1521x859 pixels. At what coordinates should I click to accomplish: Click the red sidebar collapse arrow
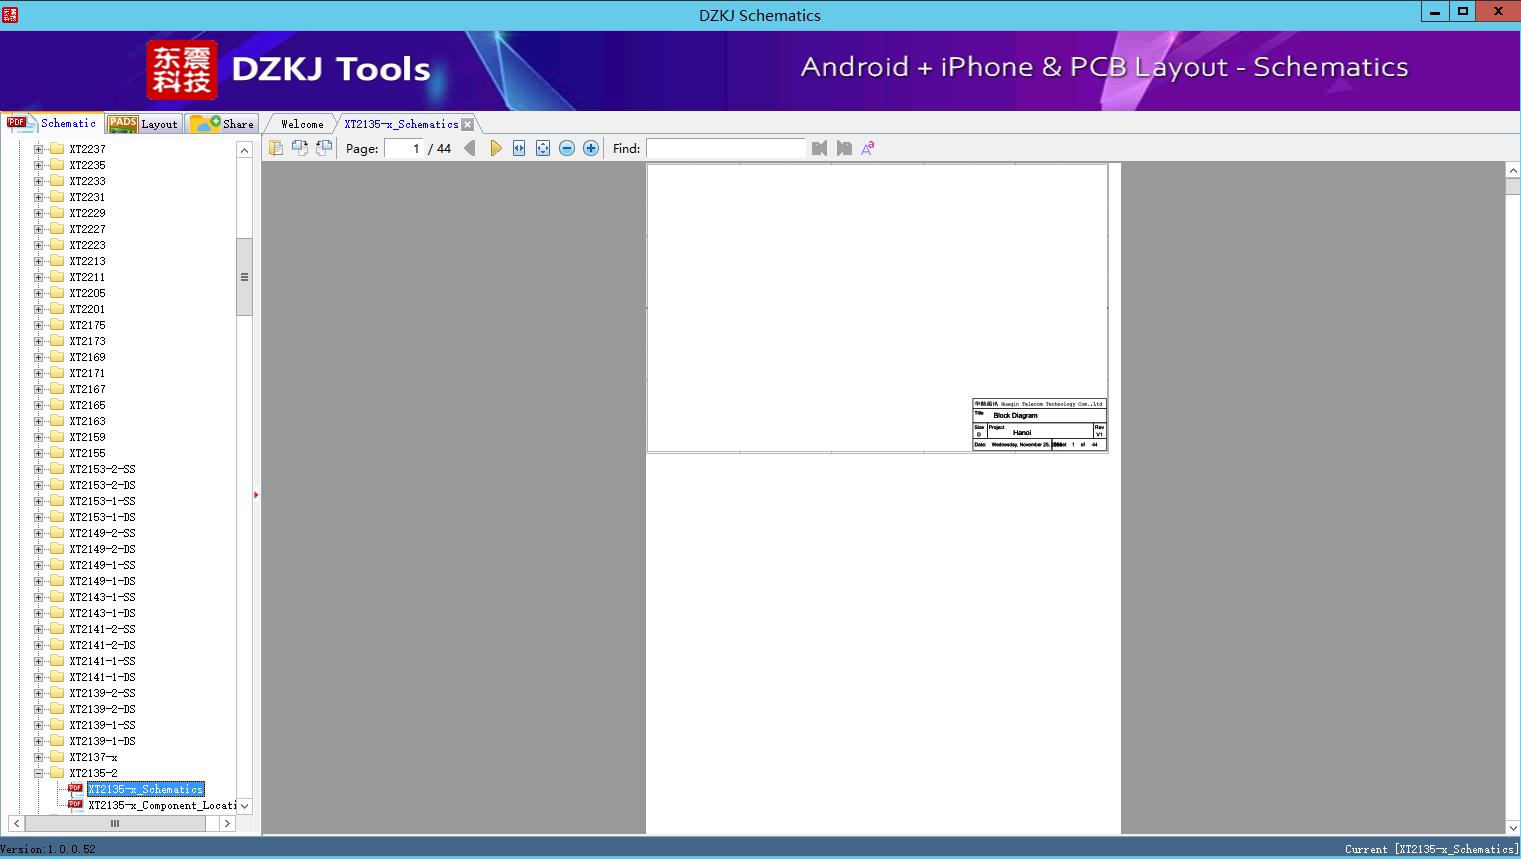point(256,495)
